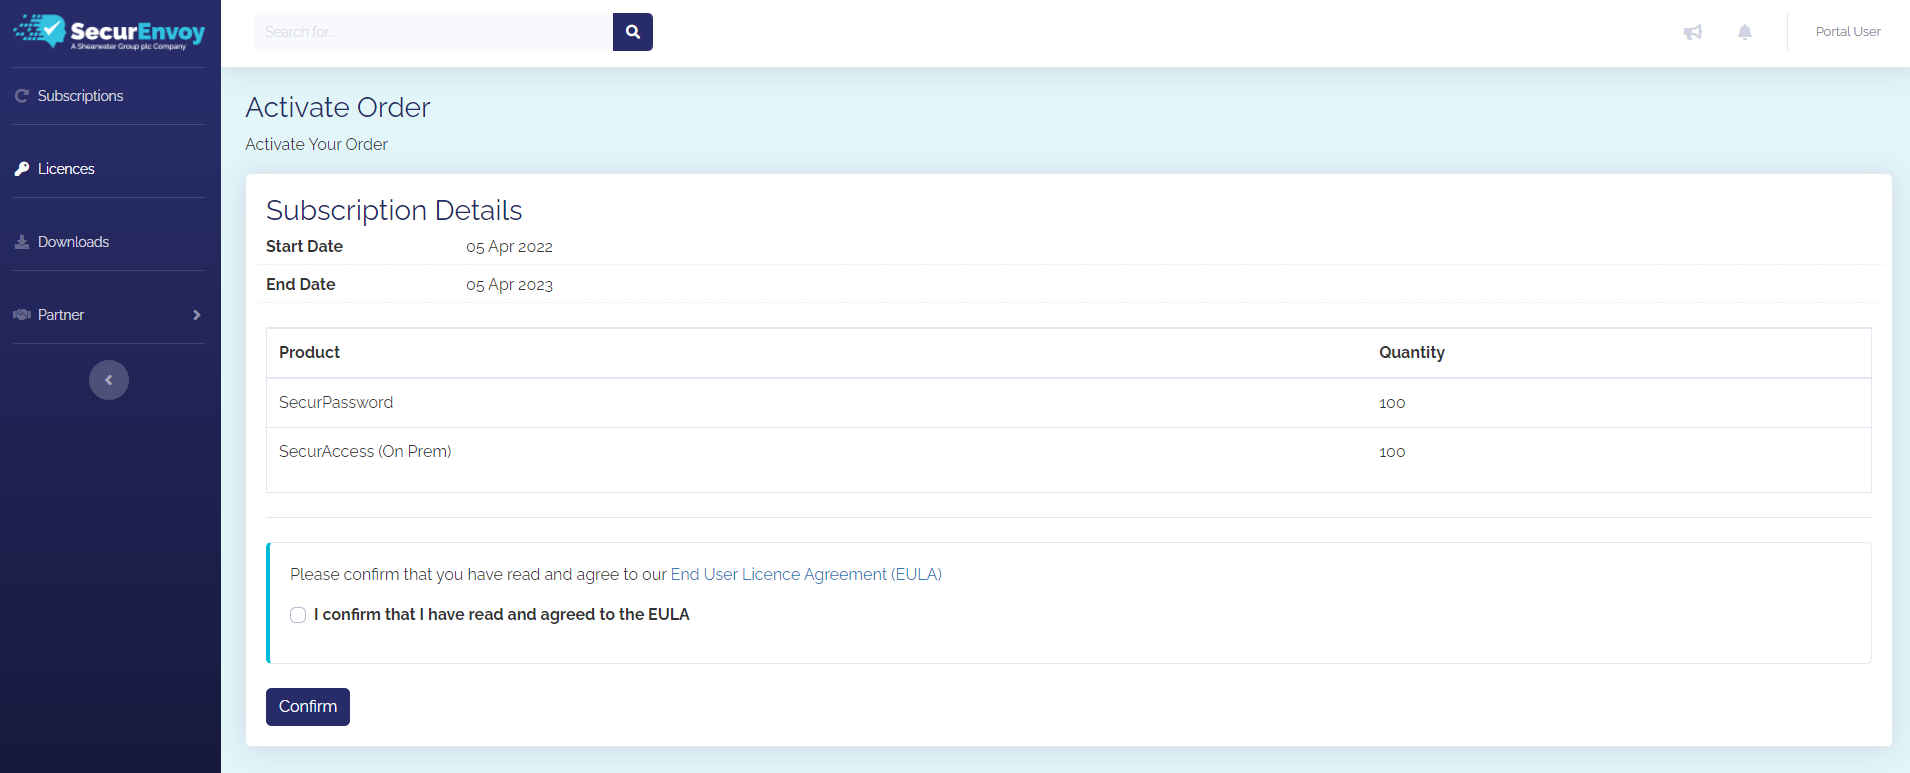Click the Activate Order page title
The height and width of the screenshot is (773, 1910).
click(x=338, y=107)
